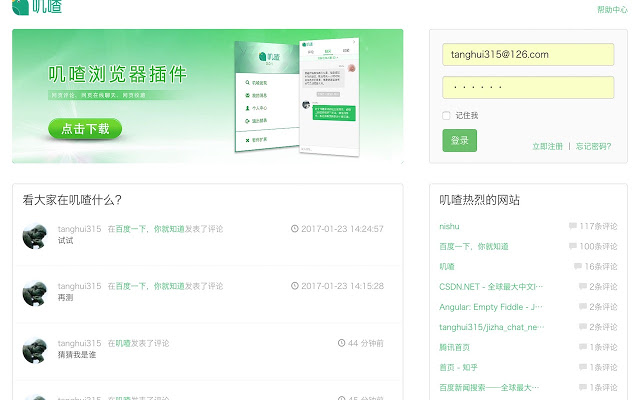Viewport: 640px width, 400px height.
Task: Open the 首页 - 知乎 site link
Action: pos(458,367)
